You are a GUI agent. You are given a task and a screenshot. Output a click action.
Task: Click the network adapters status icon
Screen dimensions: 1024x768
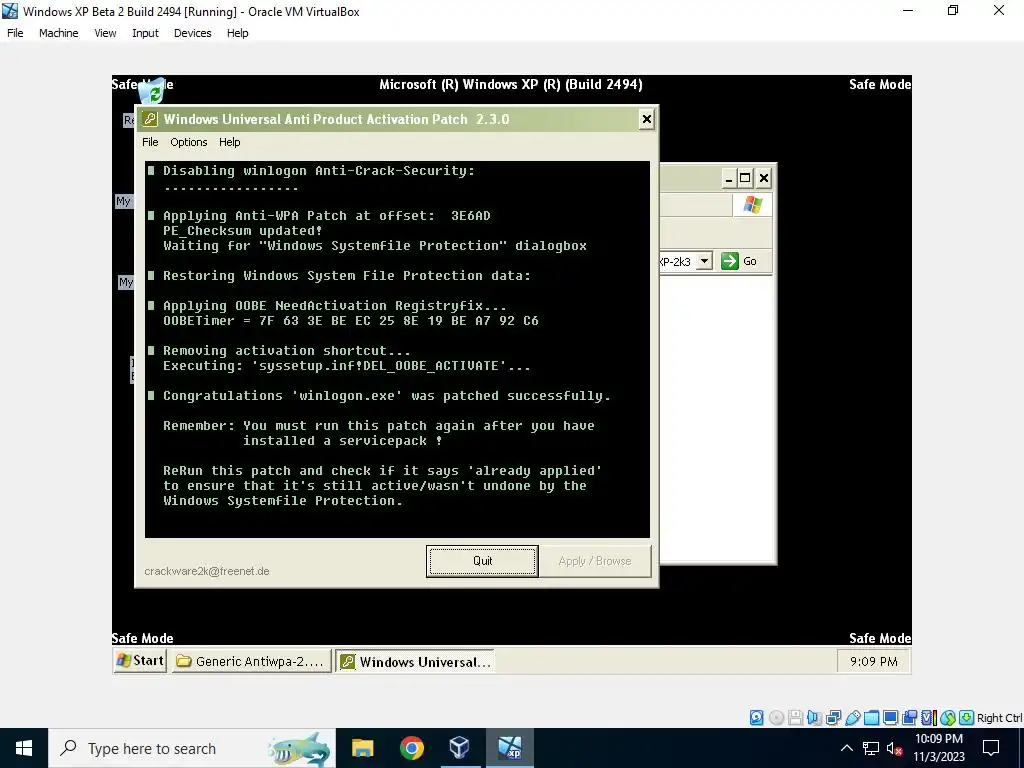coord(833,718)
